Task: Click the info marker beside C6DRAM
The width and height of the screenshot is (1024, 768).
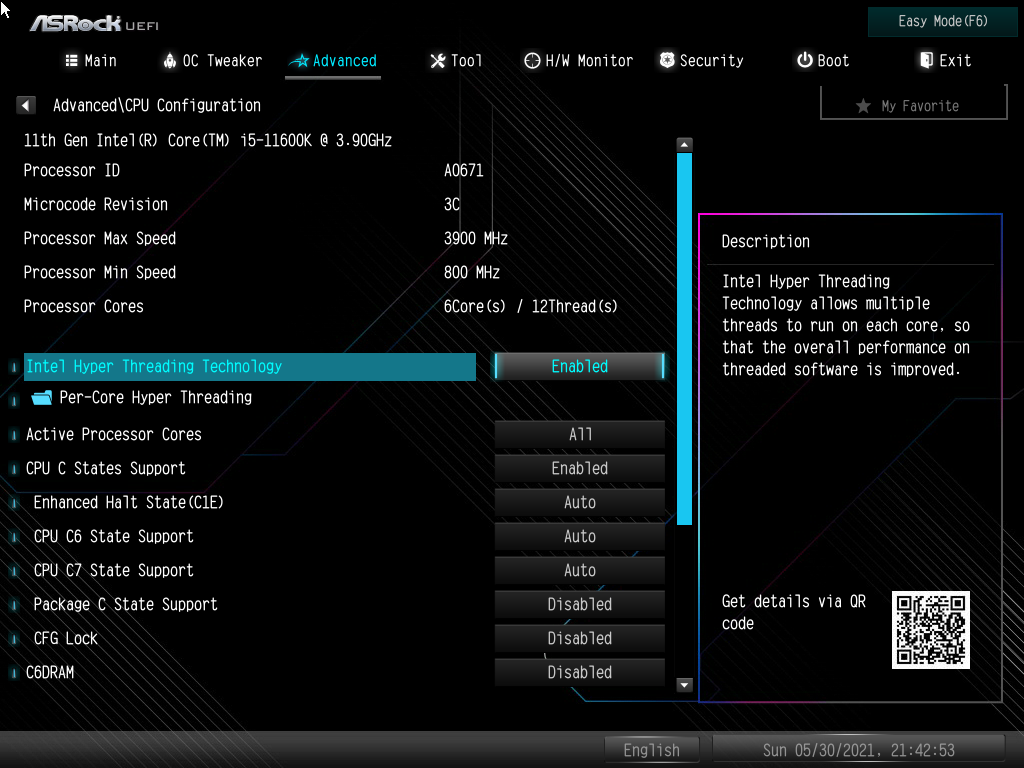Action: [14, 673]
